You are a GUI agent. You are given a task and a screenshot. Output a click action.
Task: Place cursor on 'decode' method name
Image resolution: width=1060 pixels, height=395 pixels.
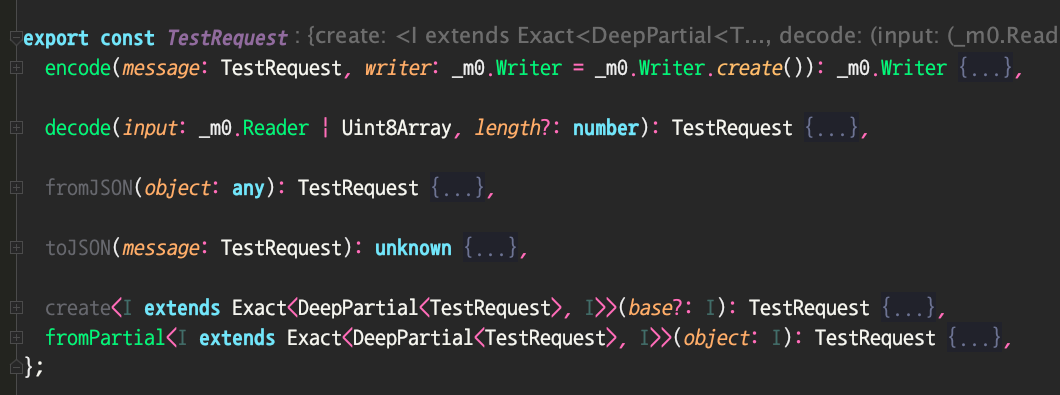tap(78, 128)
